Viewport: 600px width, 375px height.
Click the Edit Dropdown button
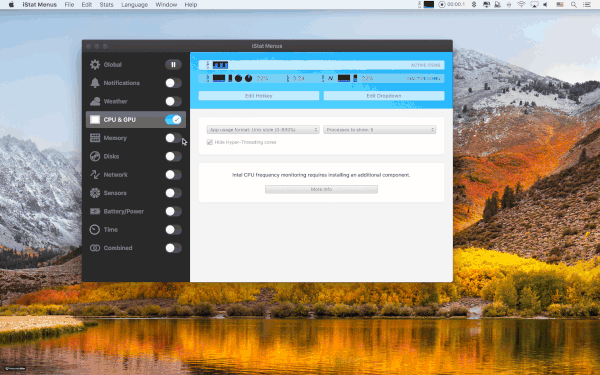pyautogui.click(x=384, y=96)
